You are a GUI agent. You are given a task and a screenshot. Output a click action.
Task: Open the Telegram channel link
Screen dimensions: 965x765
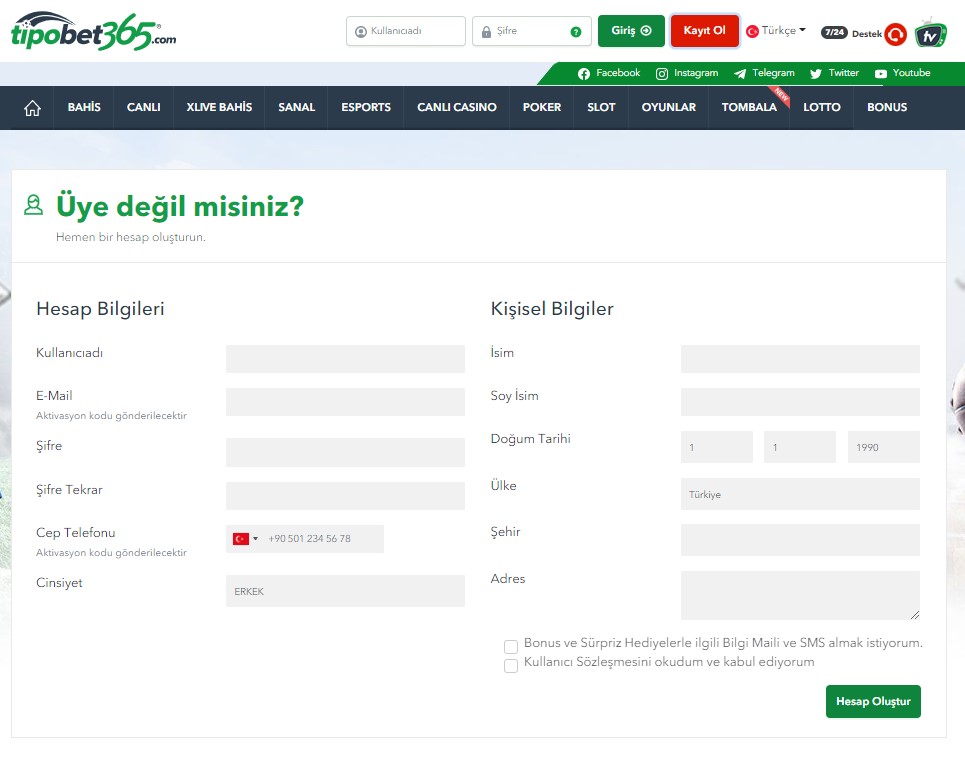click(764, 73)
